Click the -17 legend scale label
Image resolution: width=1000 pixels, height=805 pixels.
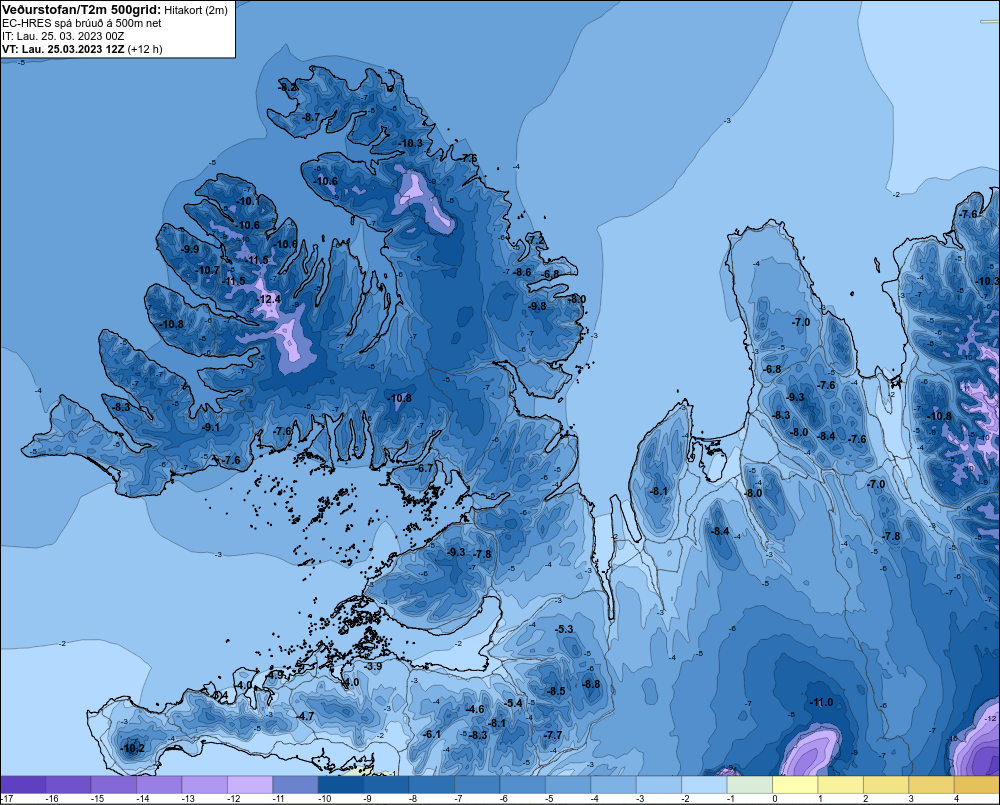pos(7,799)
